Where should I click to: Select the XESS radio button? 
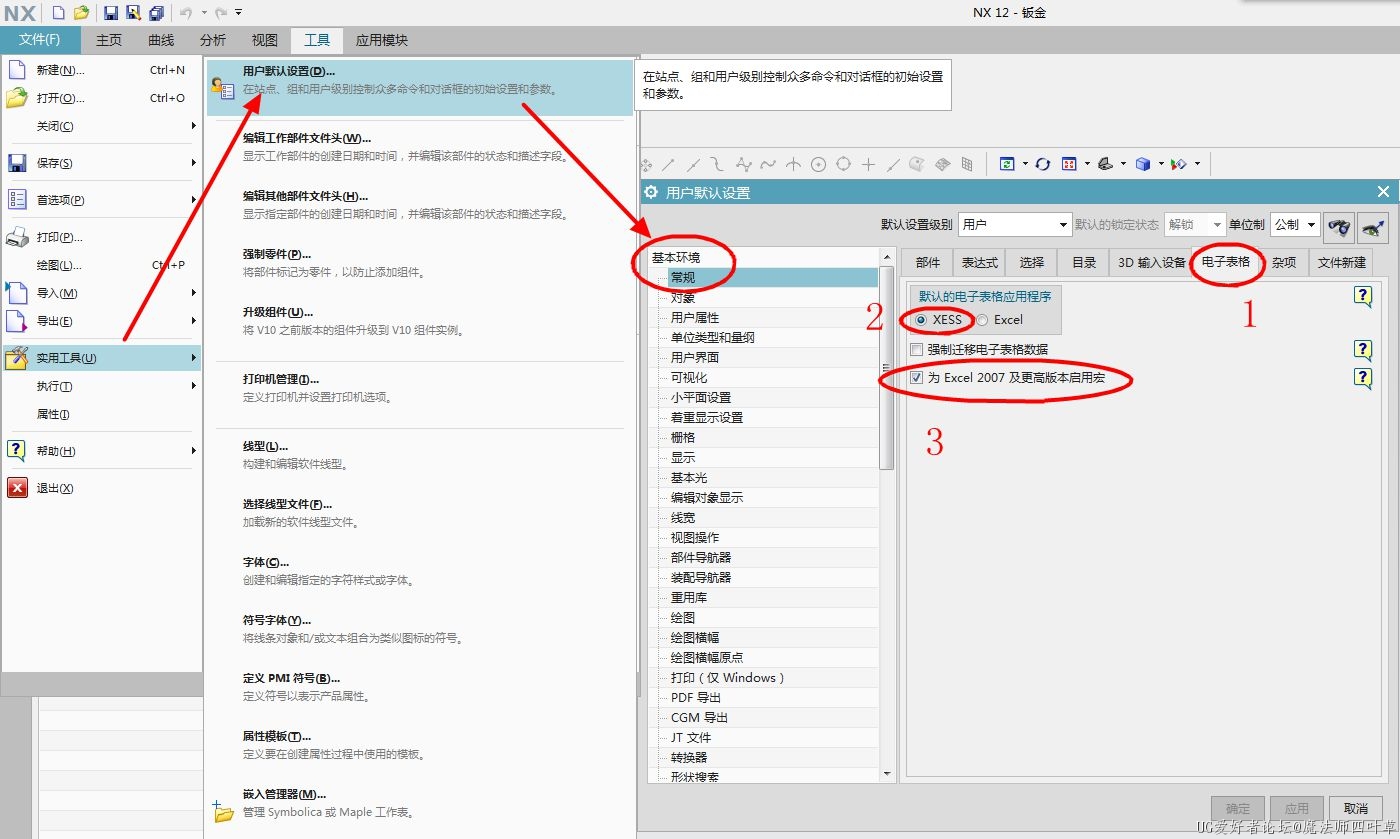tap(920, 320)
